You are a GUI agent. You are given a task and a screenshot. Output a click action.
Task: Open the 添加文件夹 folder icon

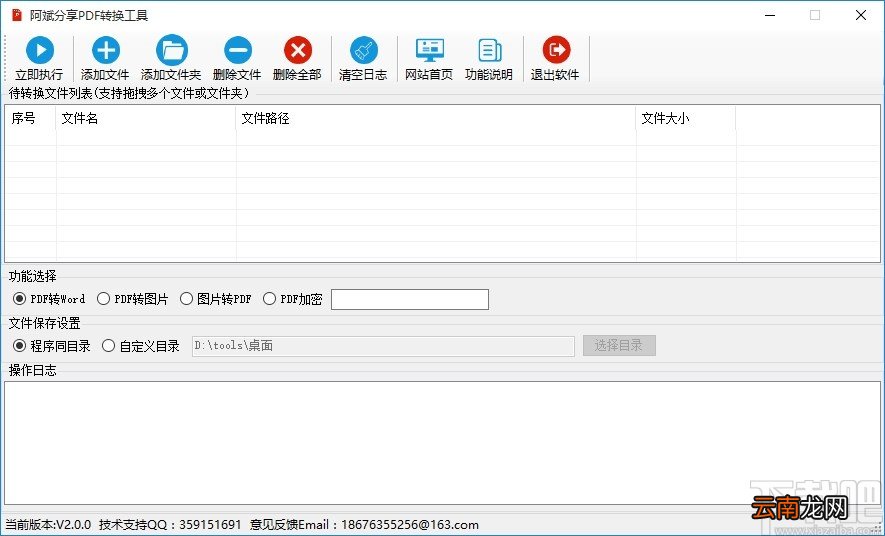click(x=171, y=50)
